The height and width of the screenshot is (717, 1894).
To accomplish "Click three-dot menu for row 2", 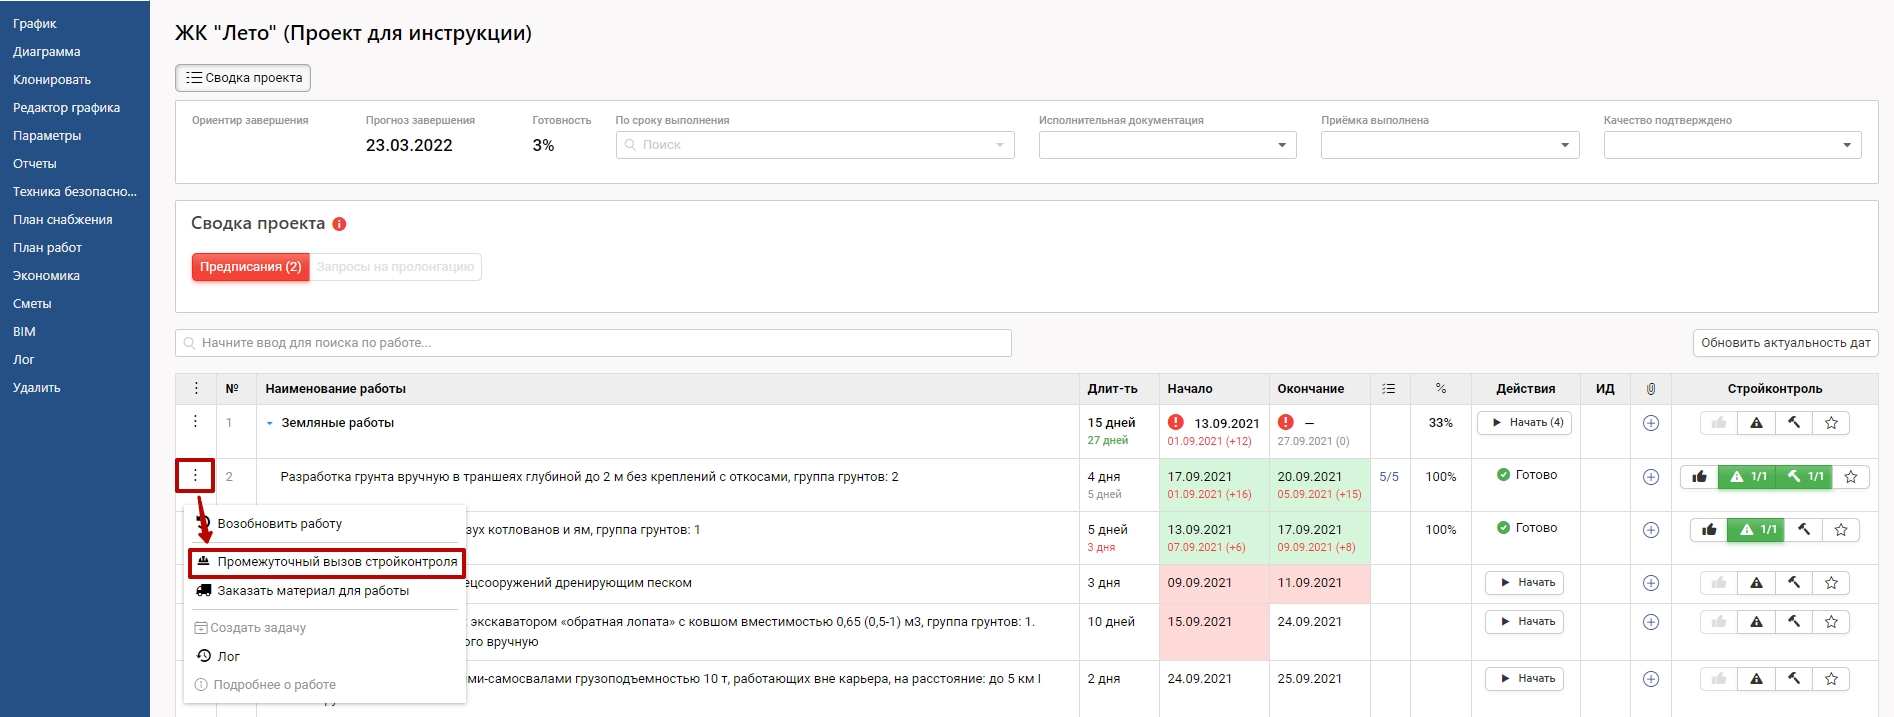I will pyautogui.click(x=195, y=476).
